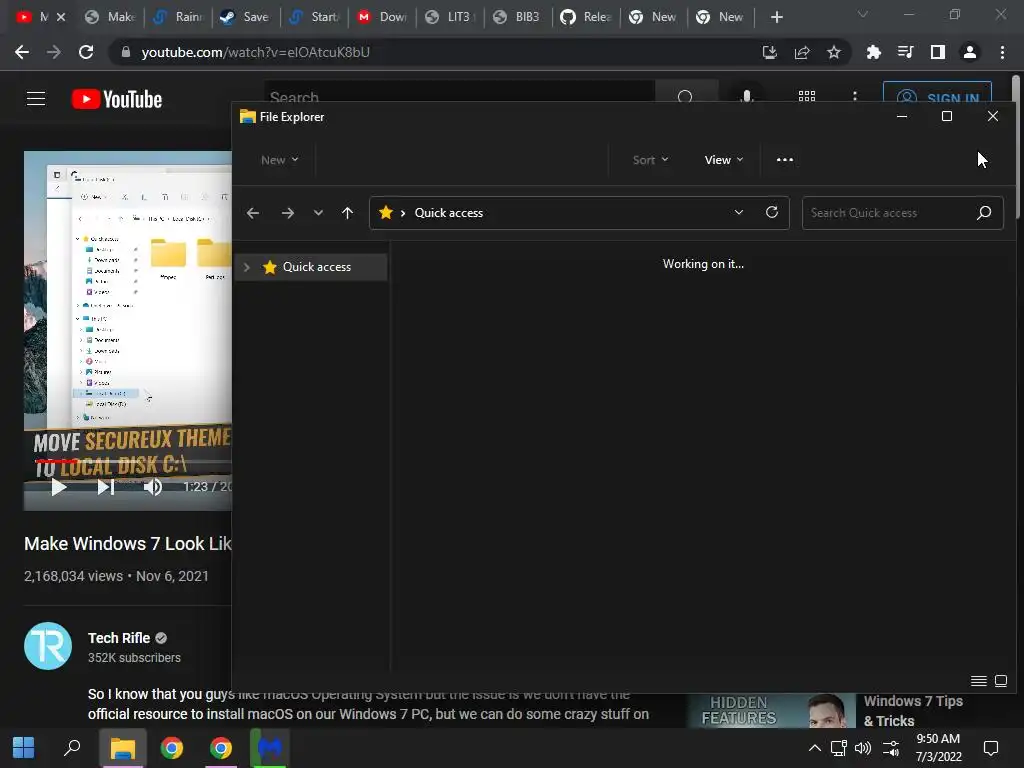Click Chrome back button

(x=22, y=52)
